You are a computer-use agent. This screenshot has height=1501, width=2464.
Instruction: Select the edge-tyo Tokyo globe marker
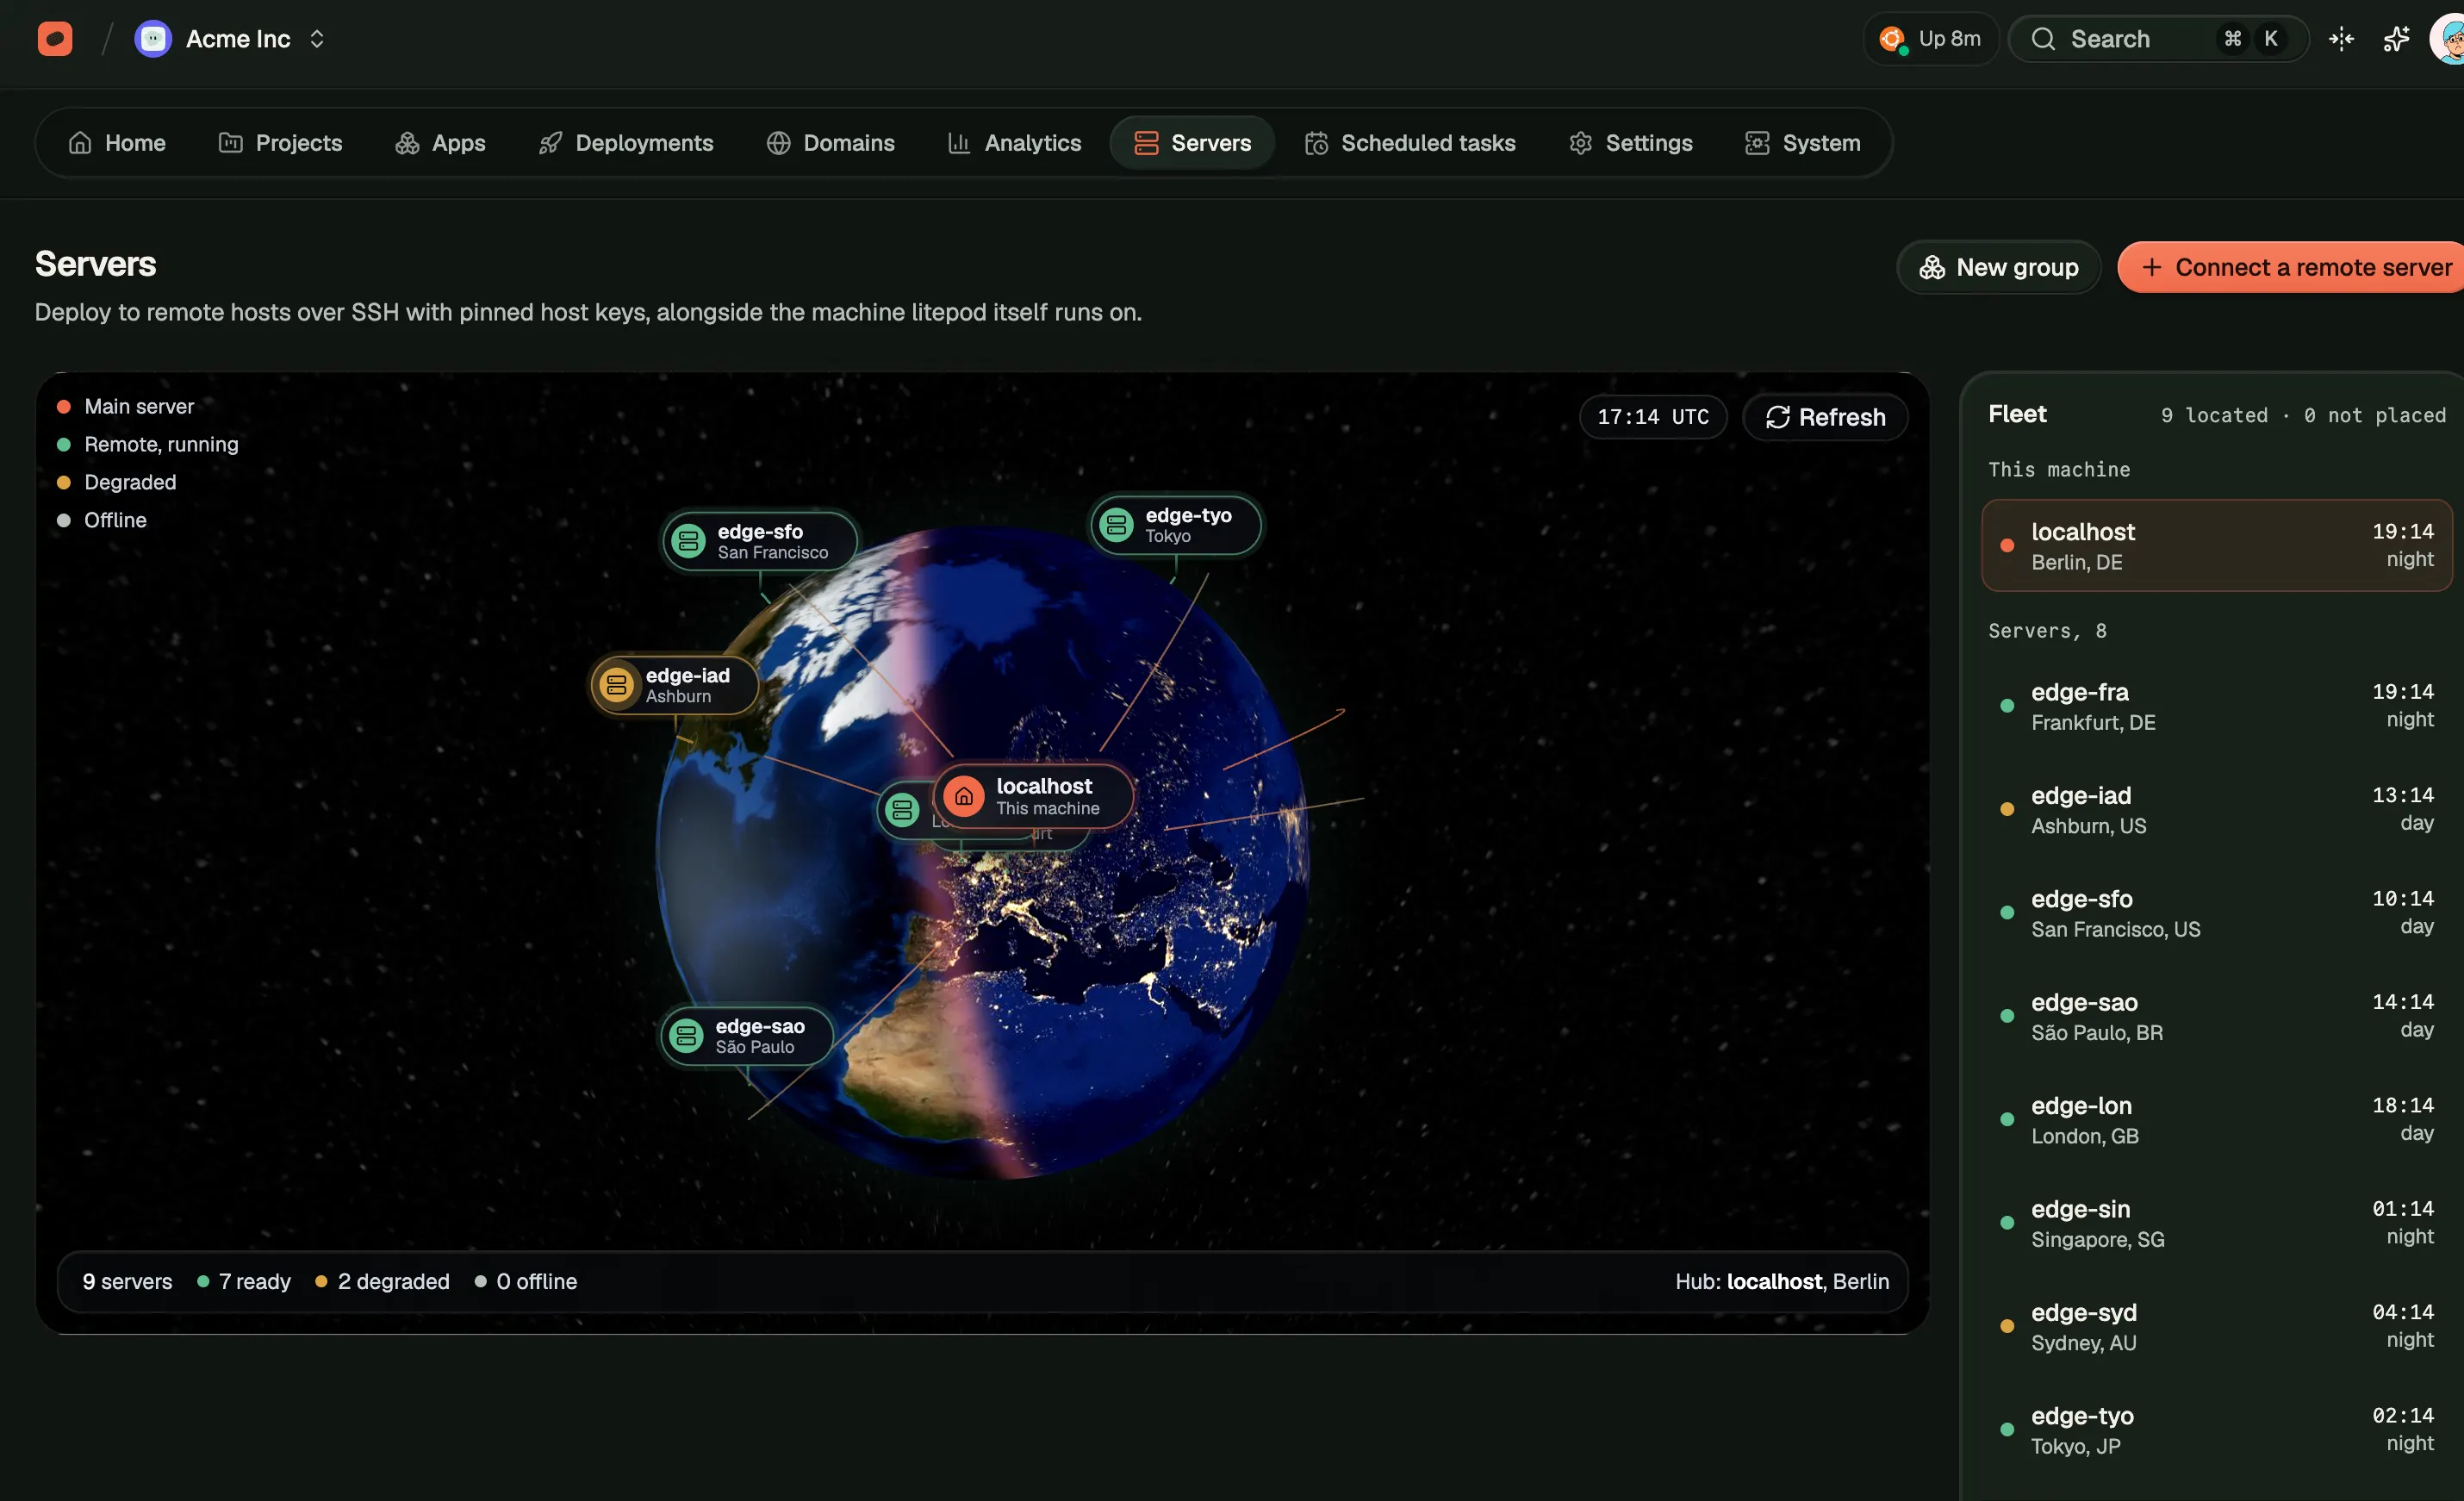pyautogui.click(x=1176, y=525)
